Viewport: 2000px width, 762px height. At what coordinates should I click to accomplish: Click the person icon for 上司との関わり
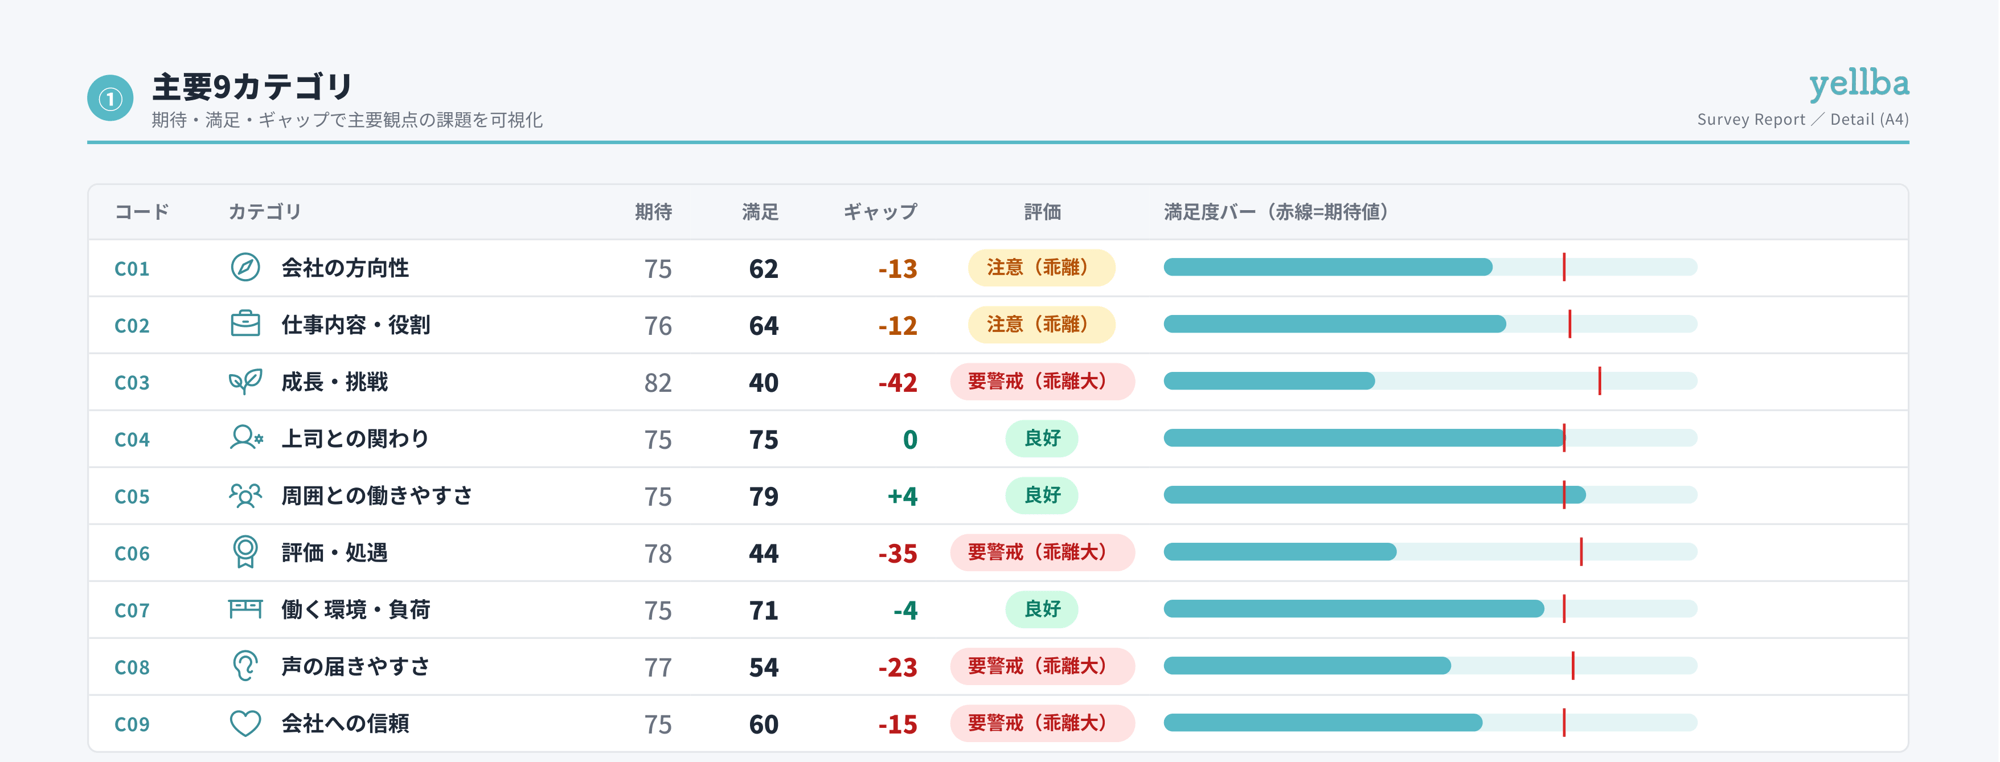pyautogui.click(x=246, y=438)
